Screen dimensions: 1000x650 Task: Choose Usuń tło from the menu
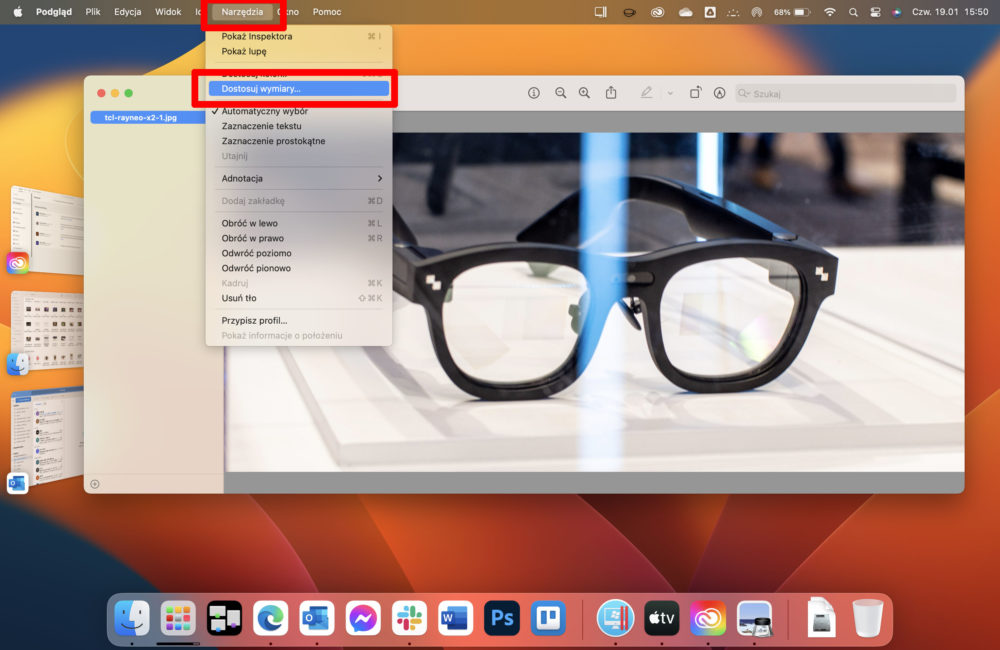(298, 298)
